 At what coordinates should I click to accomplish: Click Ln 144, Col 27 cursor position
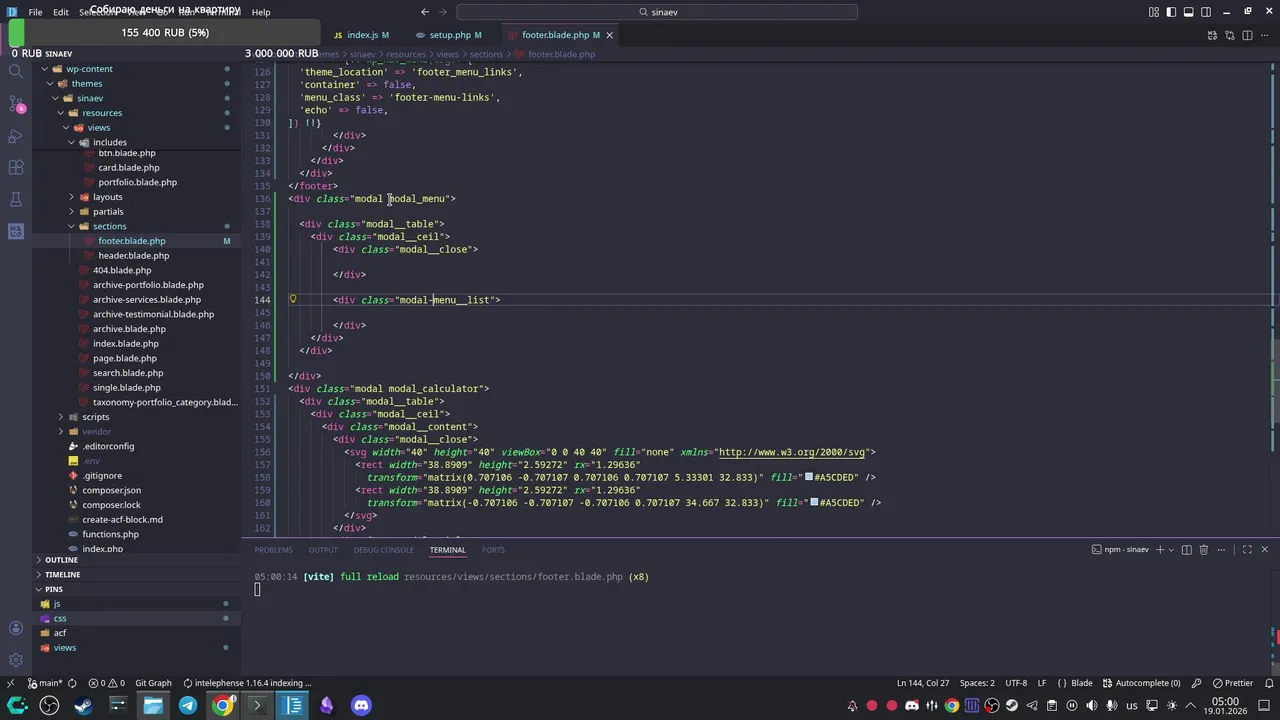pos(923,683)
